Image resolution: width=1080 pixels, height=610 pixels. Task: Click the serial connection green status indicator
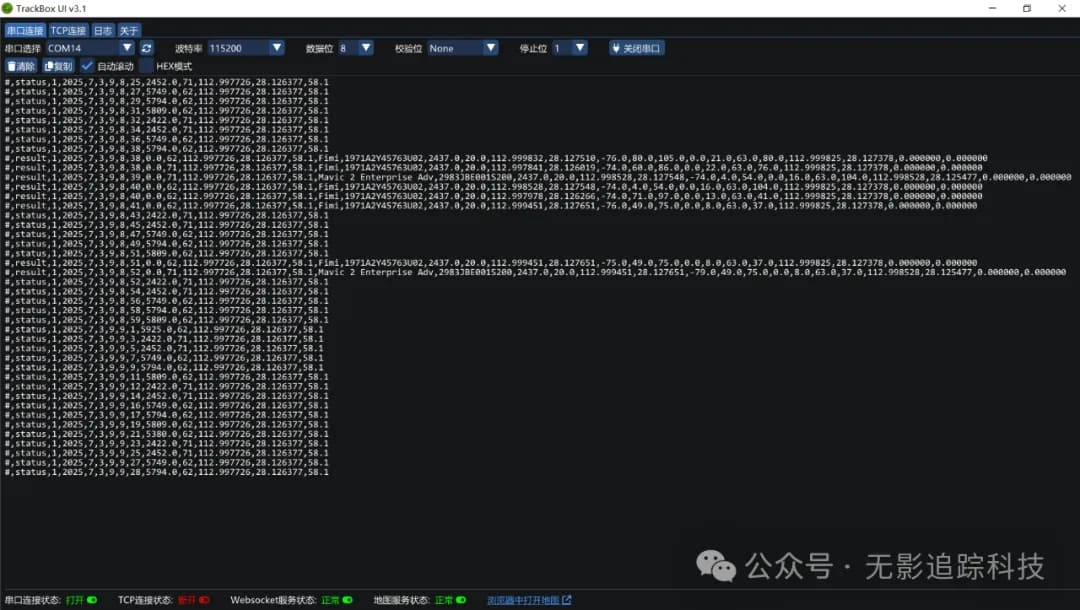[x=92, y=600]
